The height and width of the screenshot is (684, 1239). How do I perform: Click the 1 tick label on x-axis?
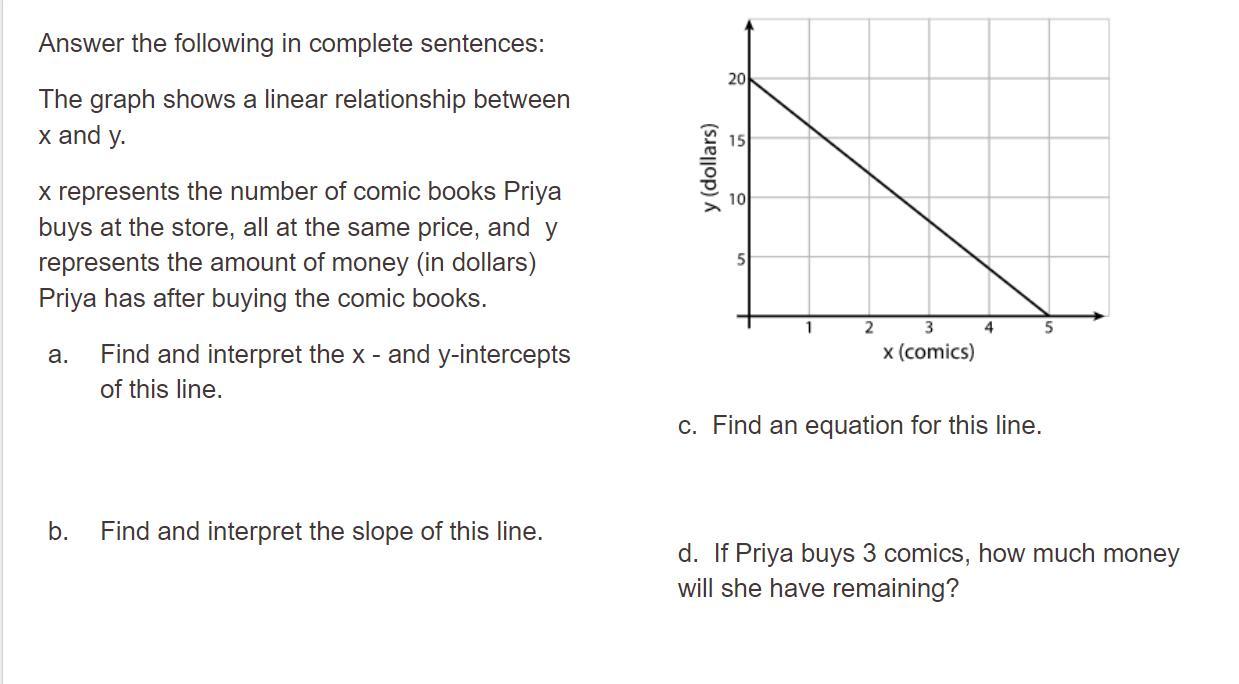(810, 327)
